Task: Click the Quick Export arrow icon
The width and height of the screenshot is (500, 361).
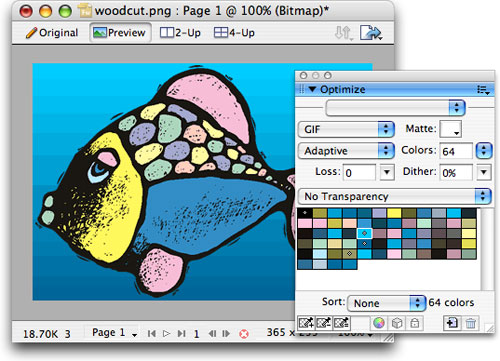Action: pyautogui.click(x=371, y=33)
